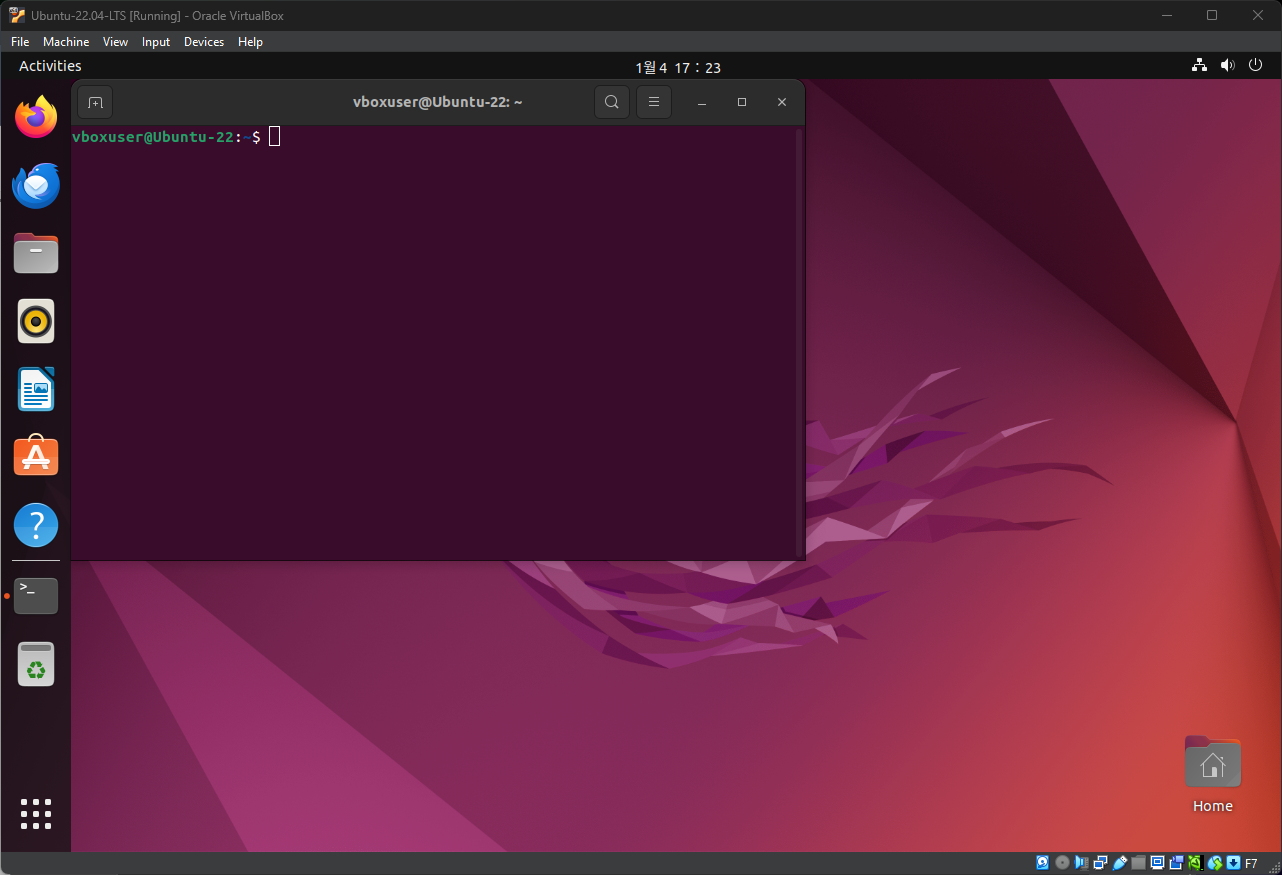
Task: Open the Files manager in the dock
Action: (x=36, y=253)
